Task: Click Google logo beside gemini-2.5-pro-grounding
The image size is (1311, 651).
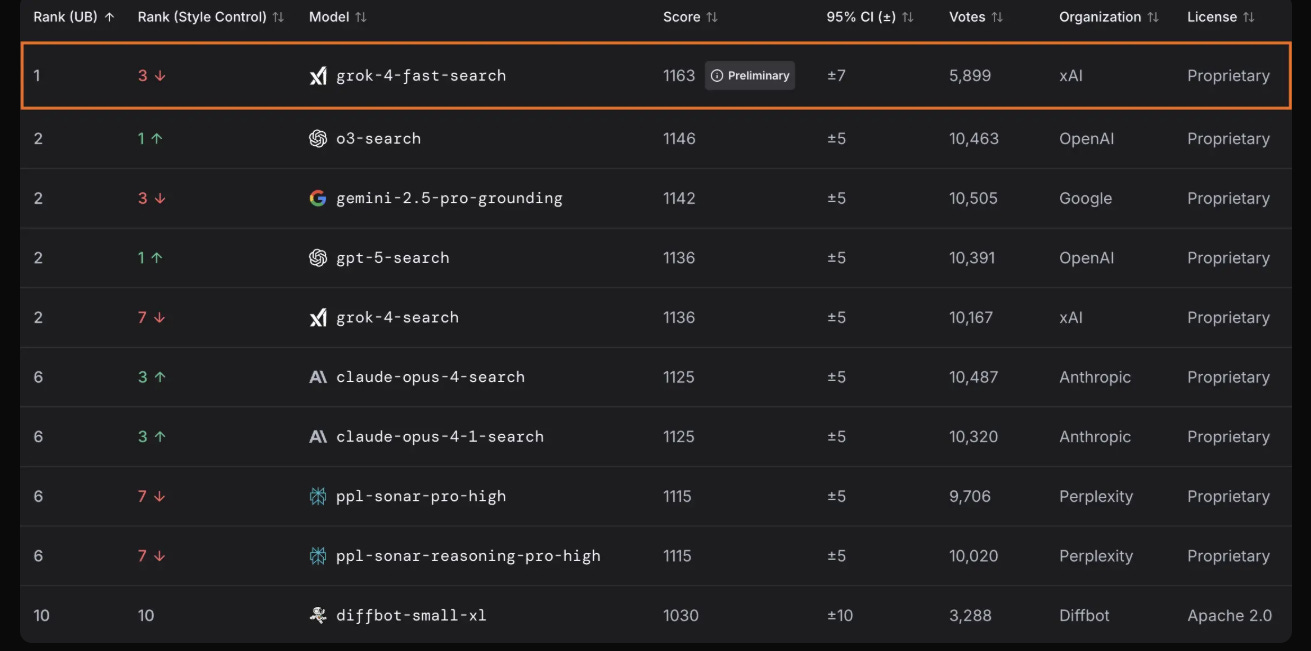Action: click(318, 198)
